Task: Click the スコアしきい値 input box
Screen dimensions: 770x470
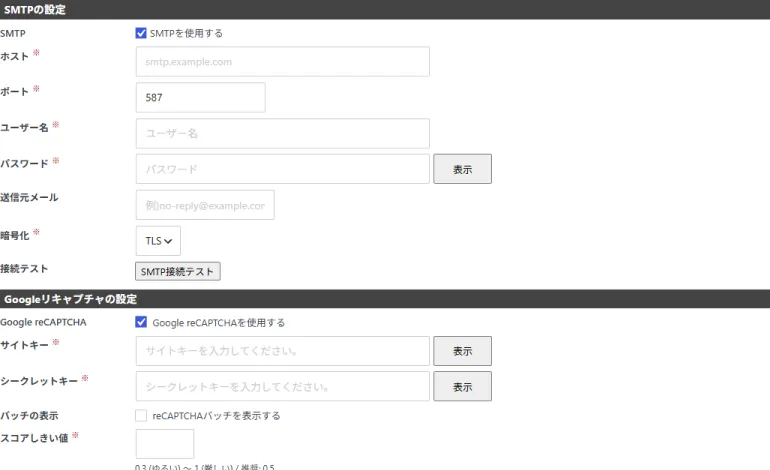Action: 165,443
